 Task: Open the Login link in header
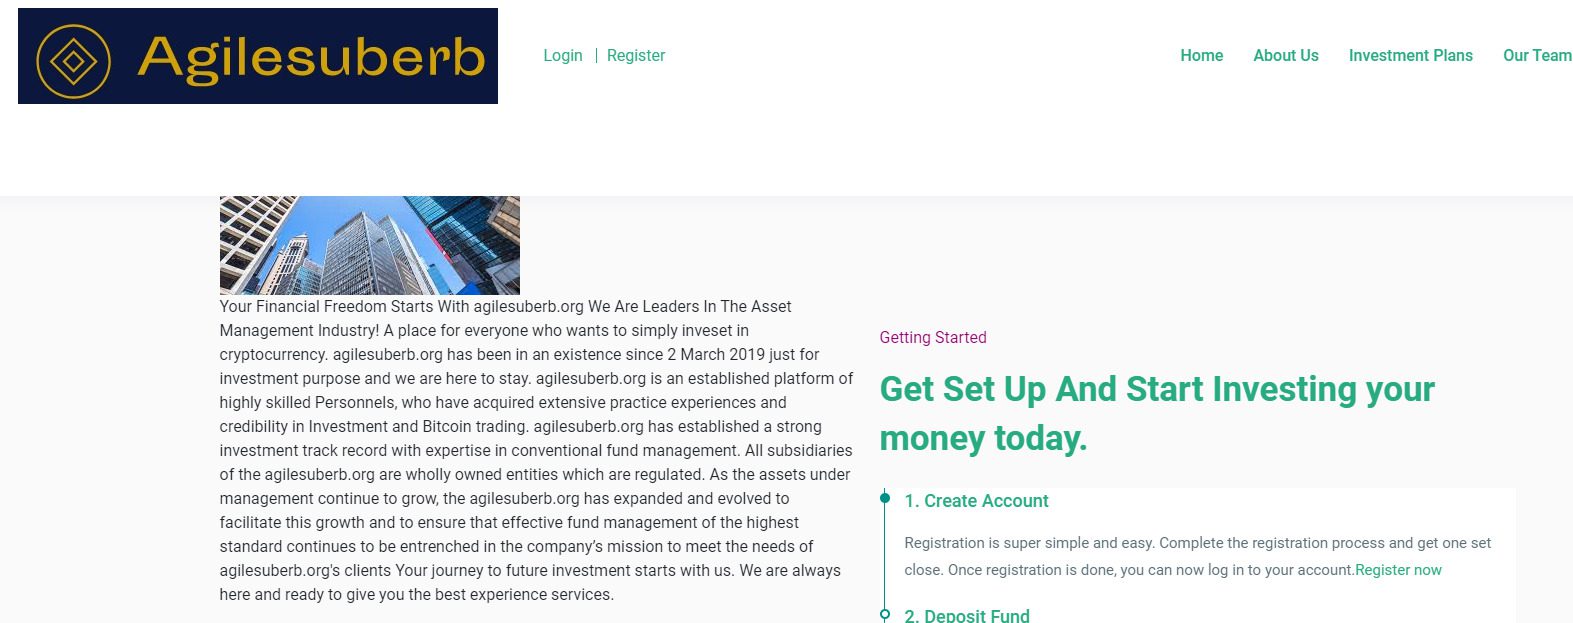562,56
